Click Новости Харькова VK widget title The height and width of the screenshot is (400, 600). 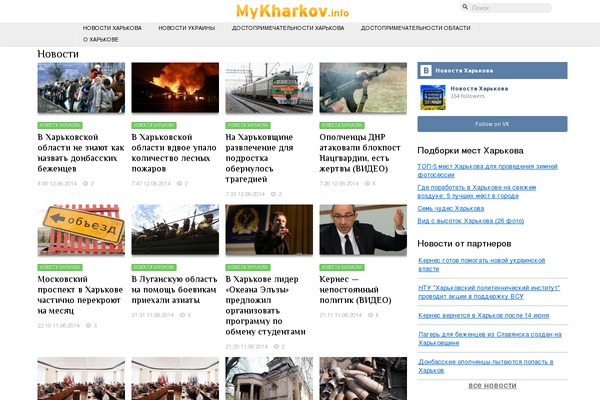tap(464, 70)
